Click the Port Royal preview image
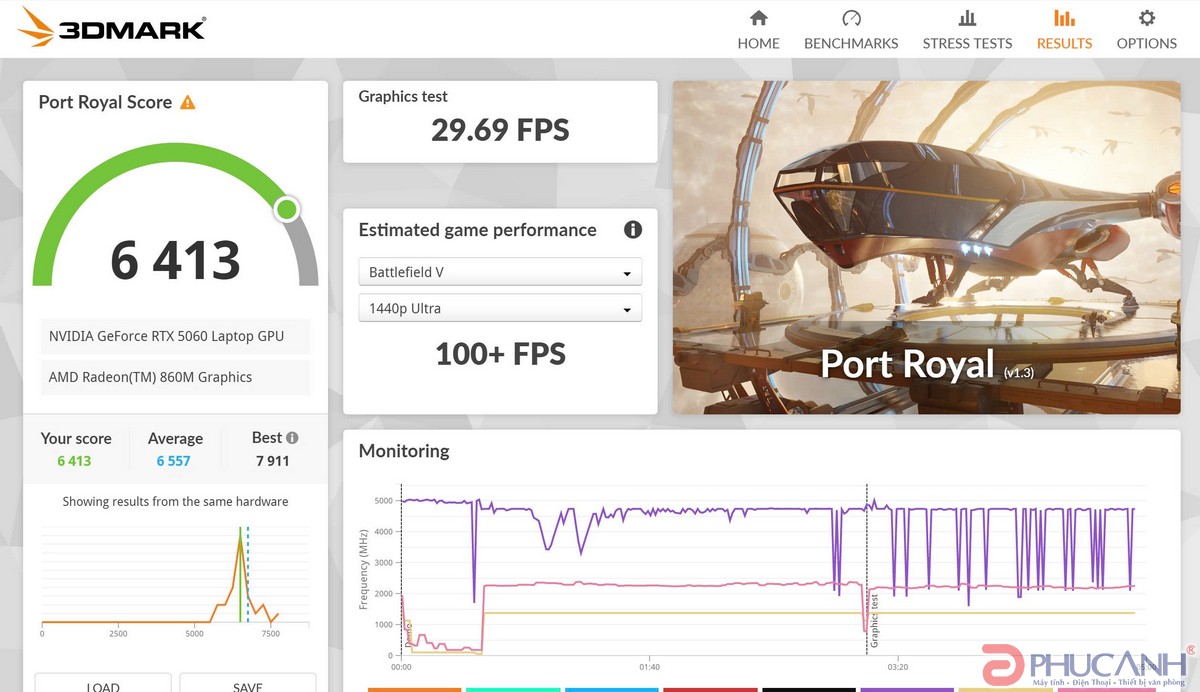 pos(926,248)
